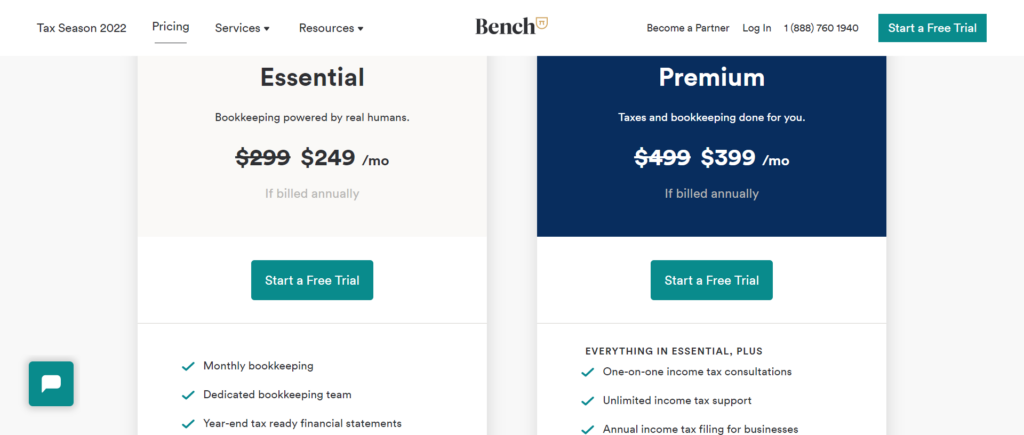
Task: Start Free Trial for Premium plan
Action: click(x=711, y=280)
